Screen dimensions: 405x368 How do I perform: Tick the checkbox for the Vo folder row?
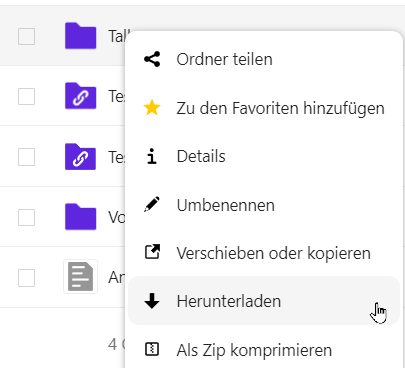26,217
